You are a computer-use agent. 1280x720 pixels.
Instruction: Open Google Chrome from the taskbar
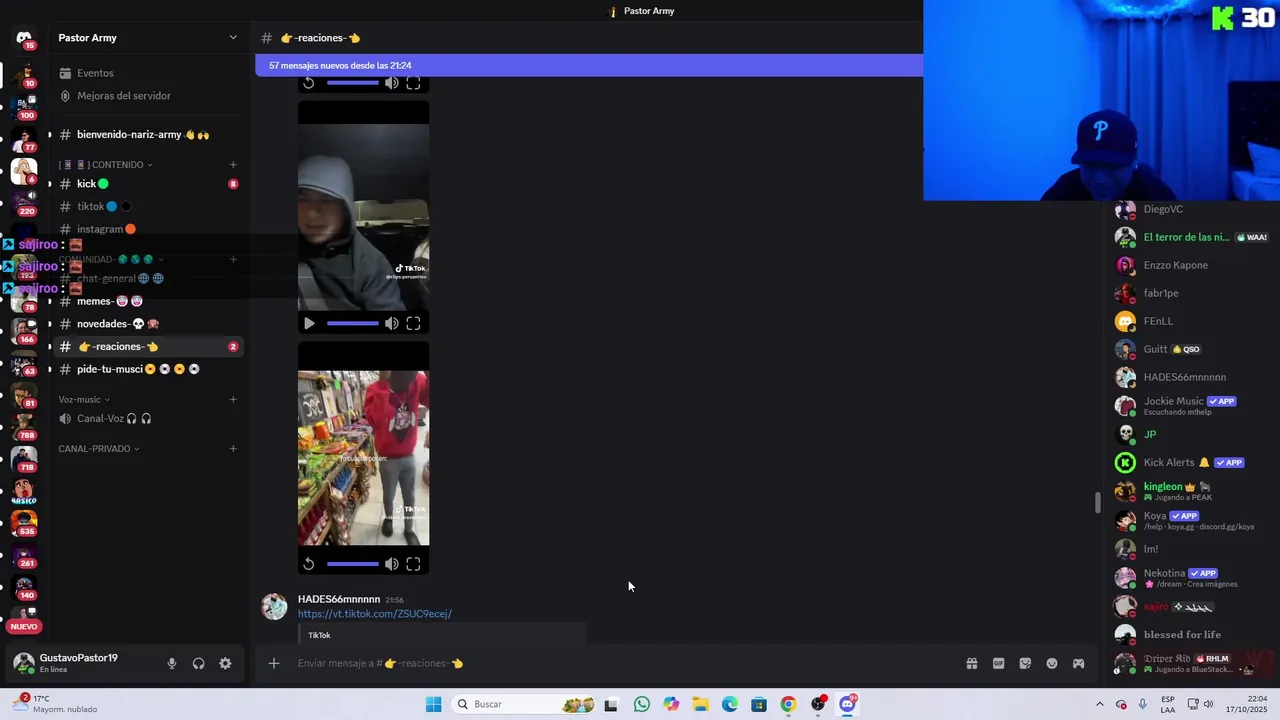788,704
